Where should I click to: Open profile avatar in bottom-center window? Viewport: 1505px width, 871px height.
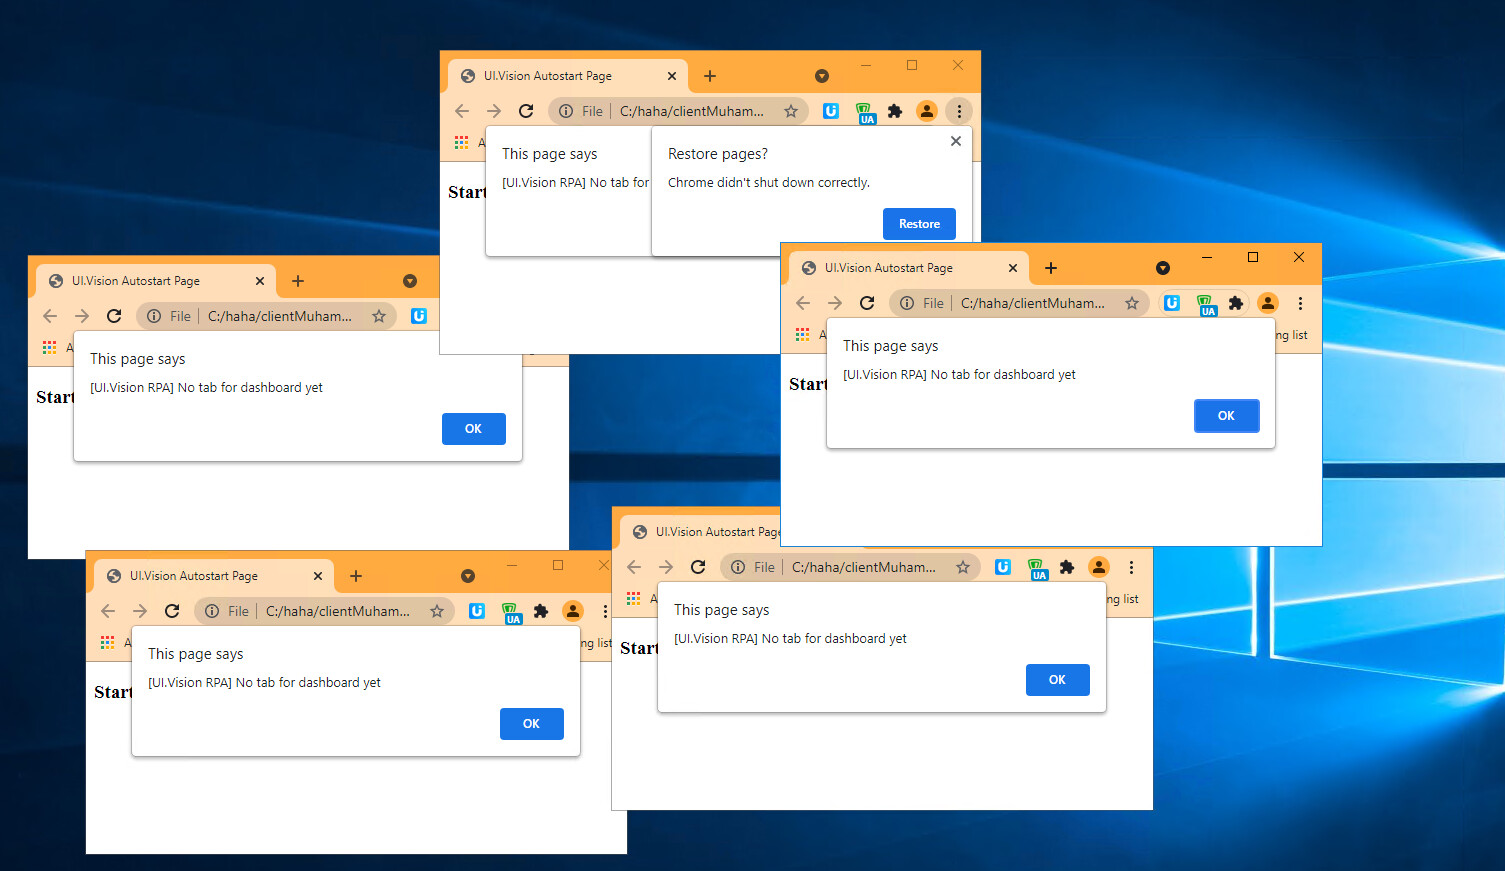(x=1099, y=567)
